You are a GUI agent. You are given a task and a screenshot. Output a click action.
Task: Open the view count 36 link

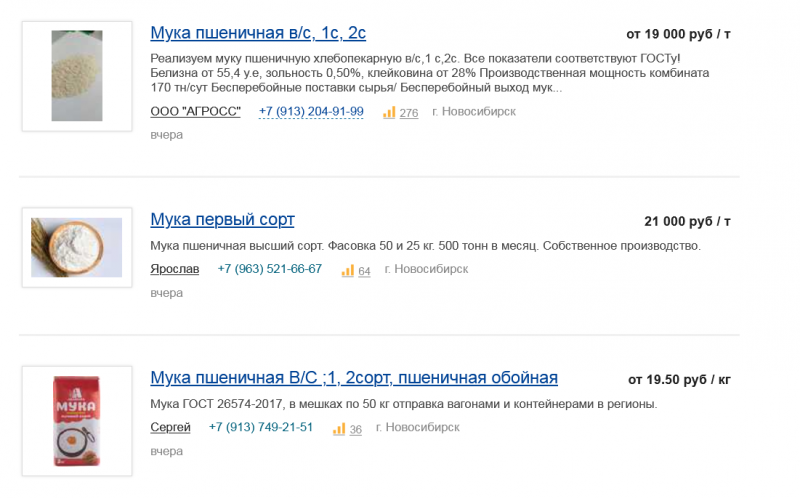[356, 430]
